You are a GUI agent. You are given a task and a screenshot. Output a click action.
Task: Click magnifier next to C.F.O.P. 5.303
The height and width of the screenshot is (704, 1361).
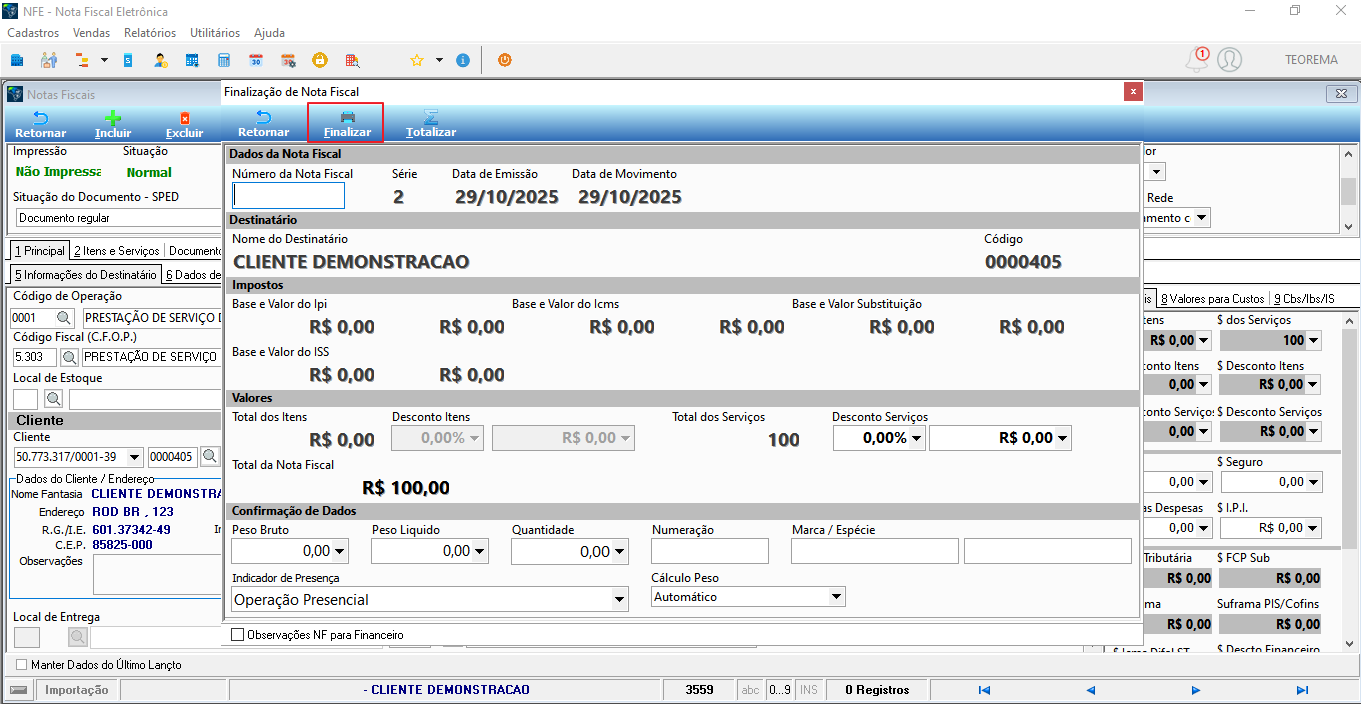[70, 356]
